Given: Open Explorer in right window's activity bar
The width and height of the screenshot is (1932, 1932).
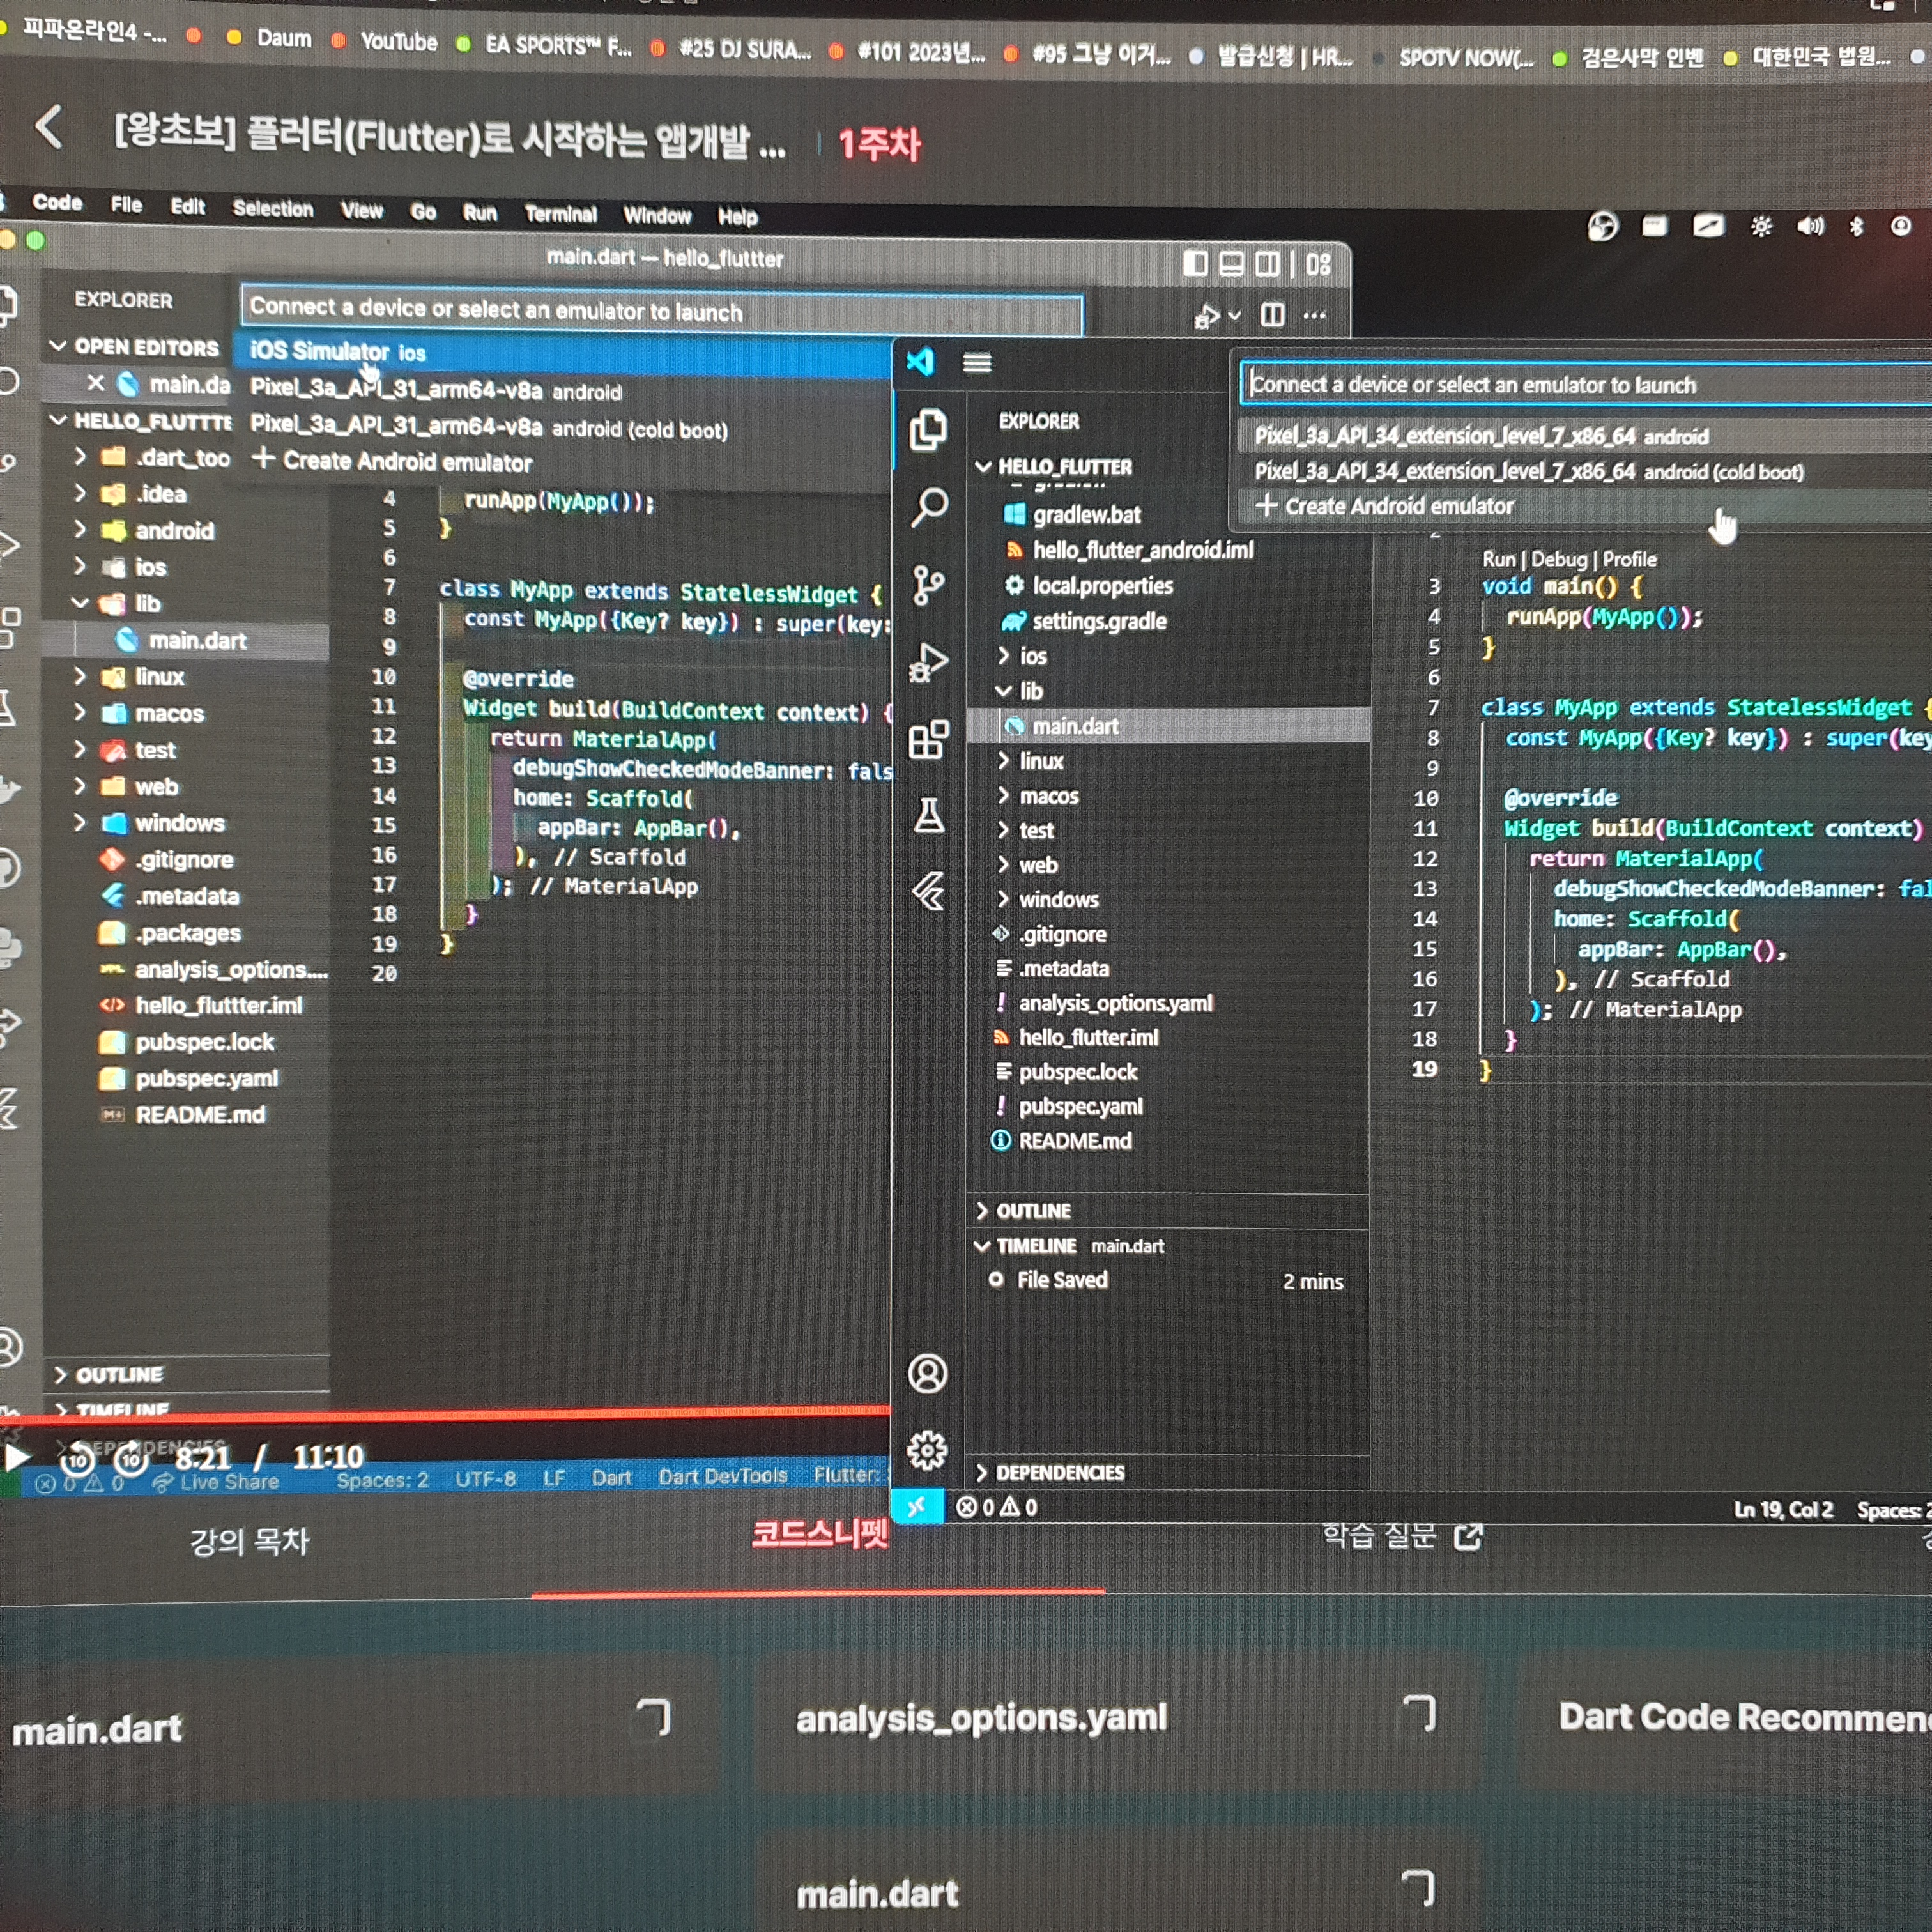Looking at the screenshot, I should (928, 430).
